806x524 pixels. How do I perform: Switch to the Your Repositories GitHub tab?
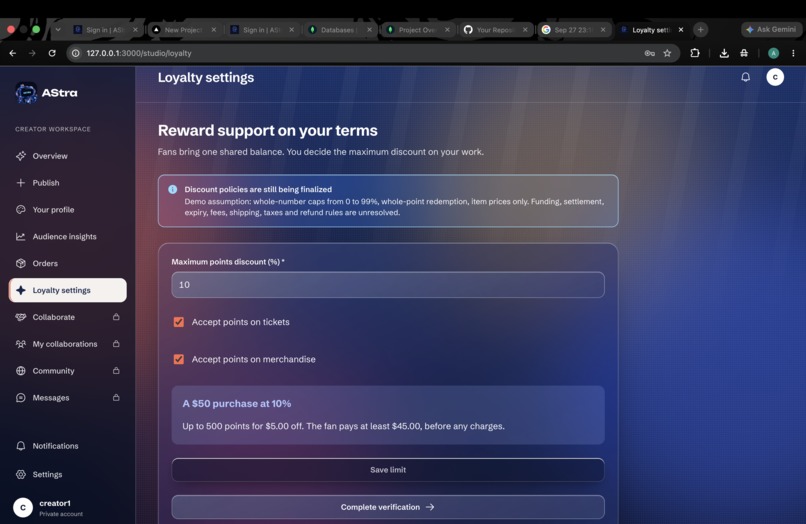tap(495, 30)
